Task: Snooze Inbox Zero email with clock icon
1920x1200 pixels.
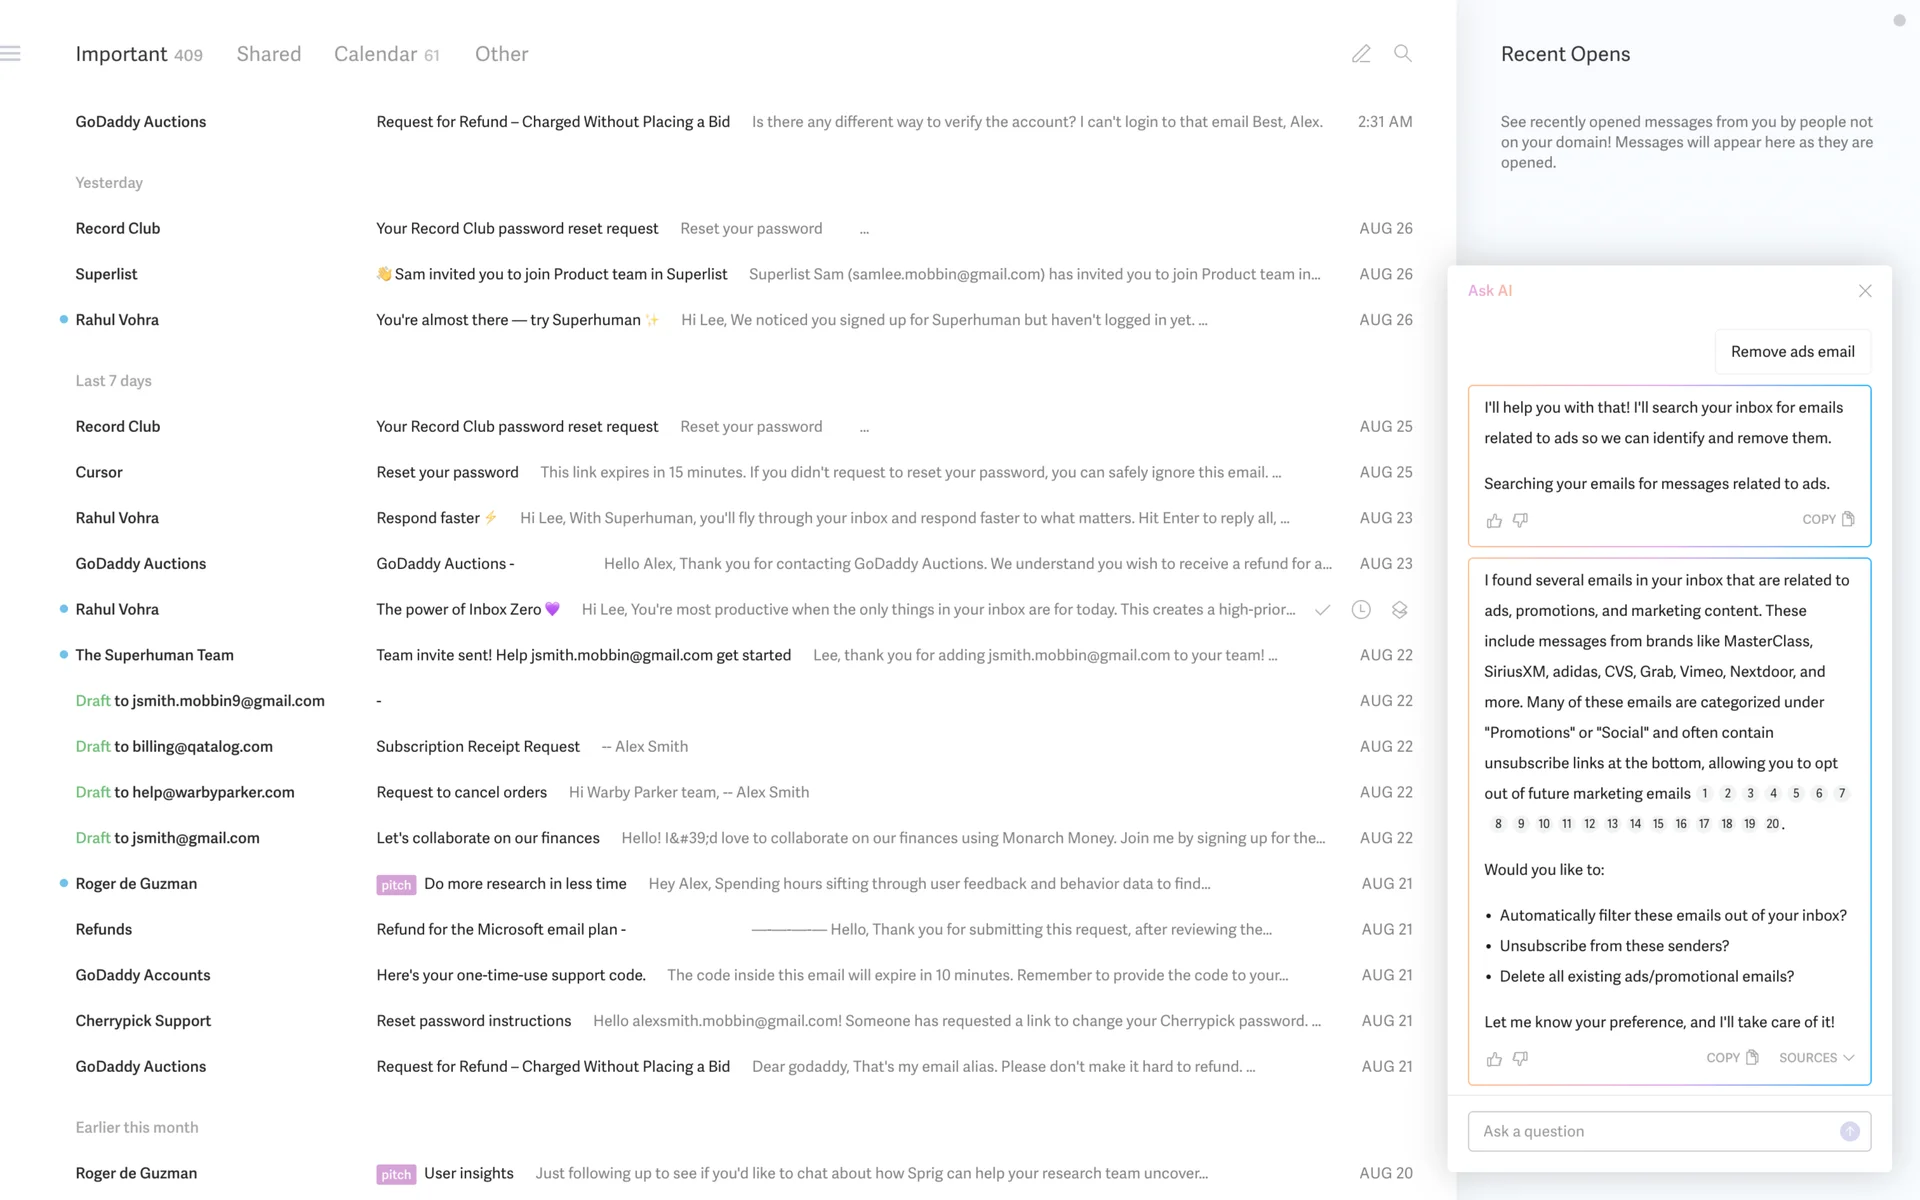Action: 1361,610
